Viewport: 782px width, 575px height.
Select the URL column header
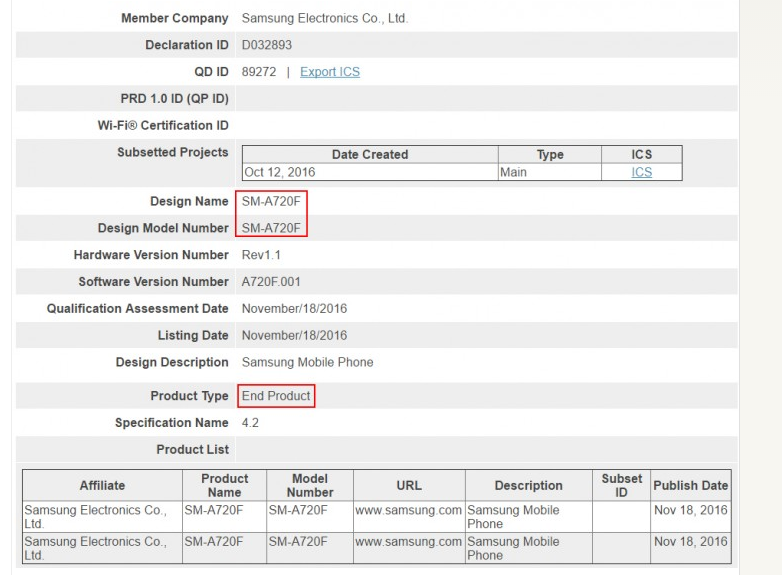tap(409, 485)
